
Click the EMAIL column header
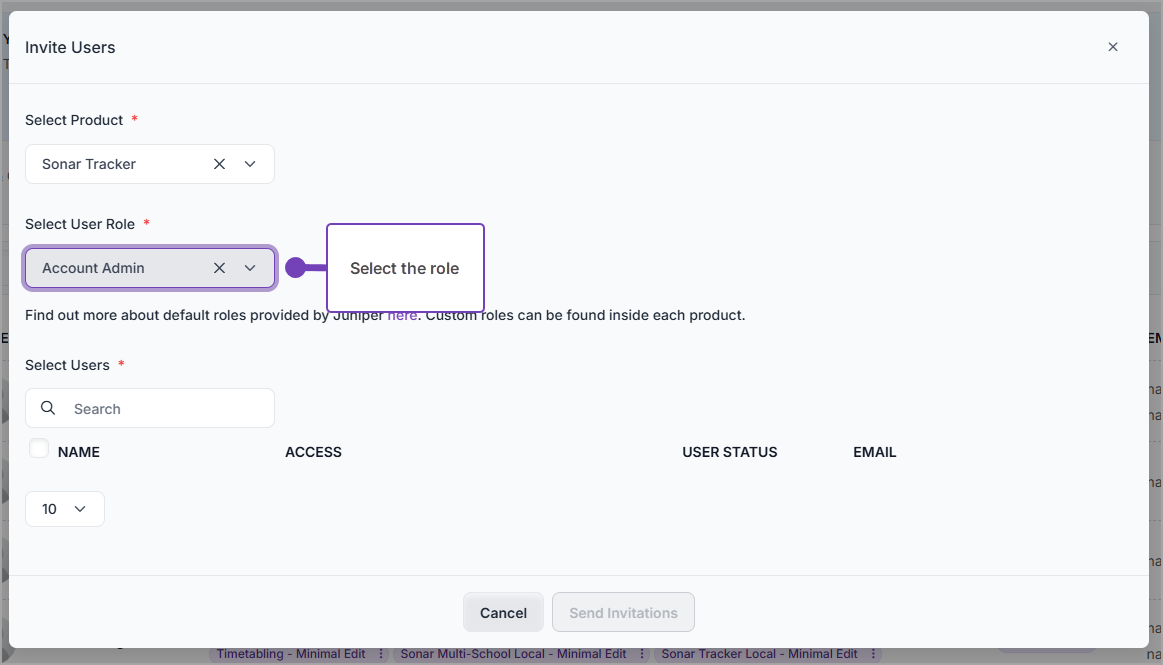pos(874,452)
